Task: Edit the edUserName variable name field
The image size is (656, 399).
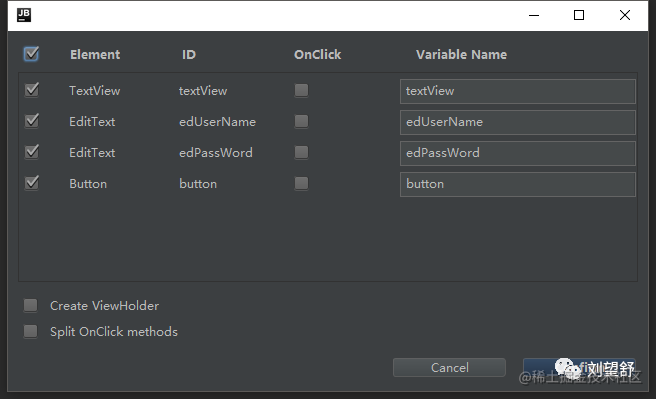Action: click(518, 122)
